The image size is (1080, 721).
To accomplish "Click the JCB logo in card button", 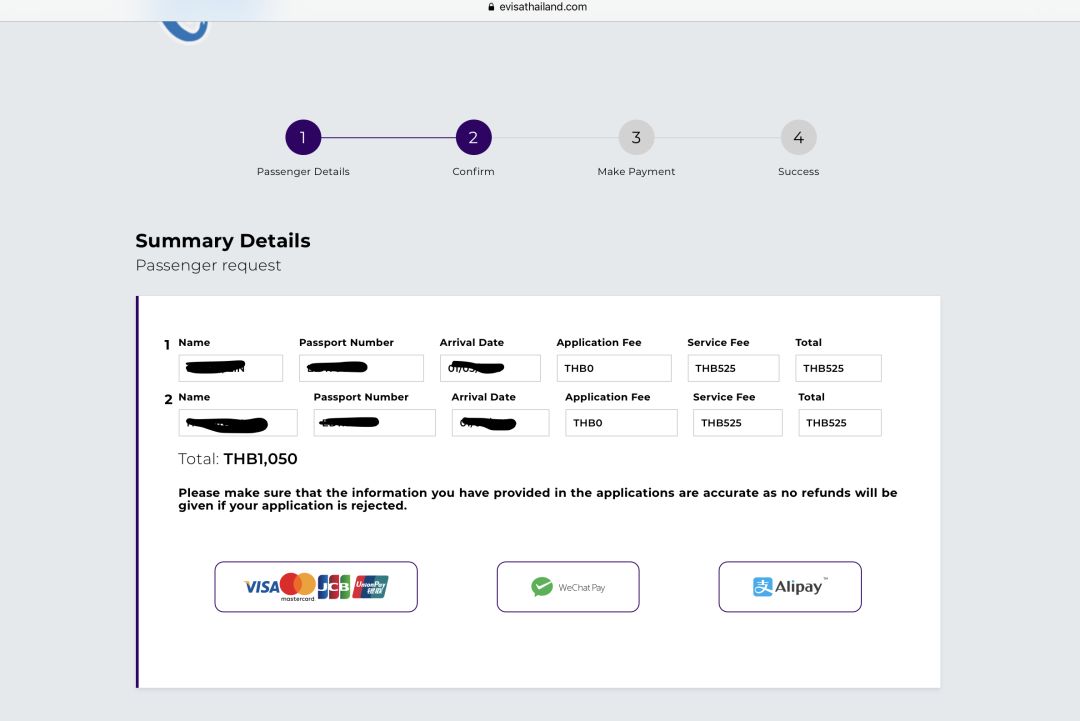I will coord(334,587).
